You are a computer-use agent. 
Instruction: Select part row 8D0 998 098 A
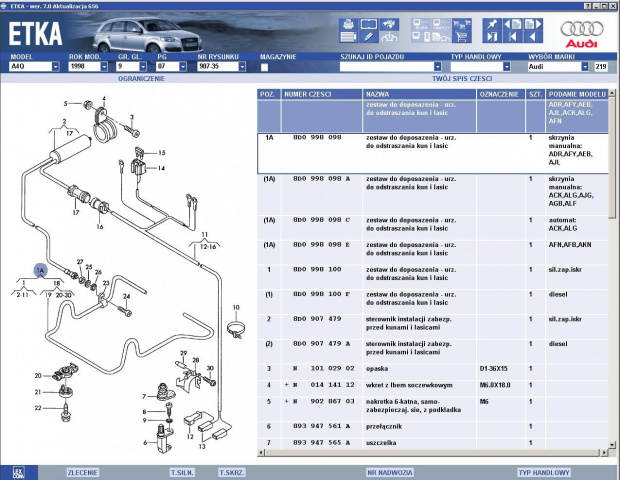pos(433,195)
